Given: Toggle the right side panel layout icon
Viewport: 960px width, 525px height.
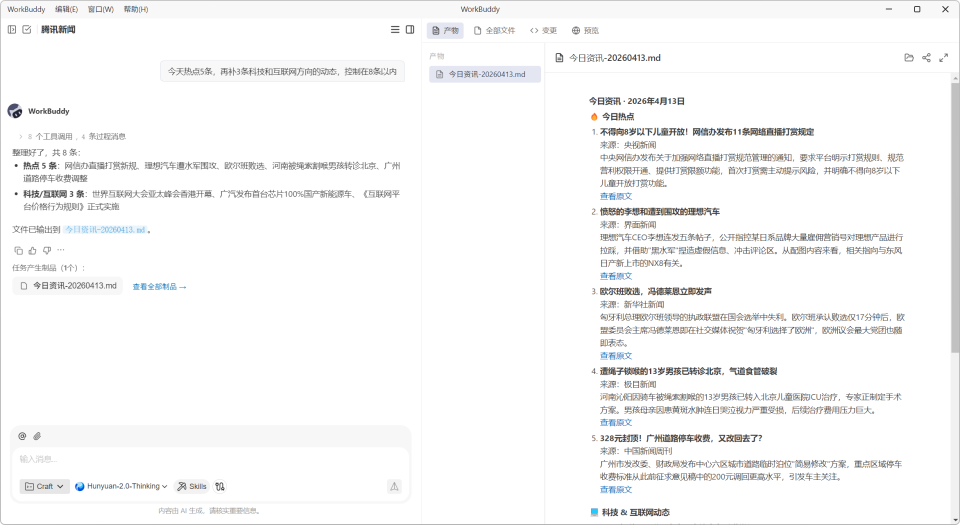Looking at the screenshot, I should click(410, 29).
